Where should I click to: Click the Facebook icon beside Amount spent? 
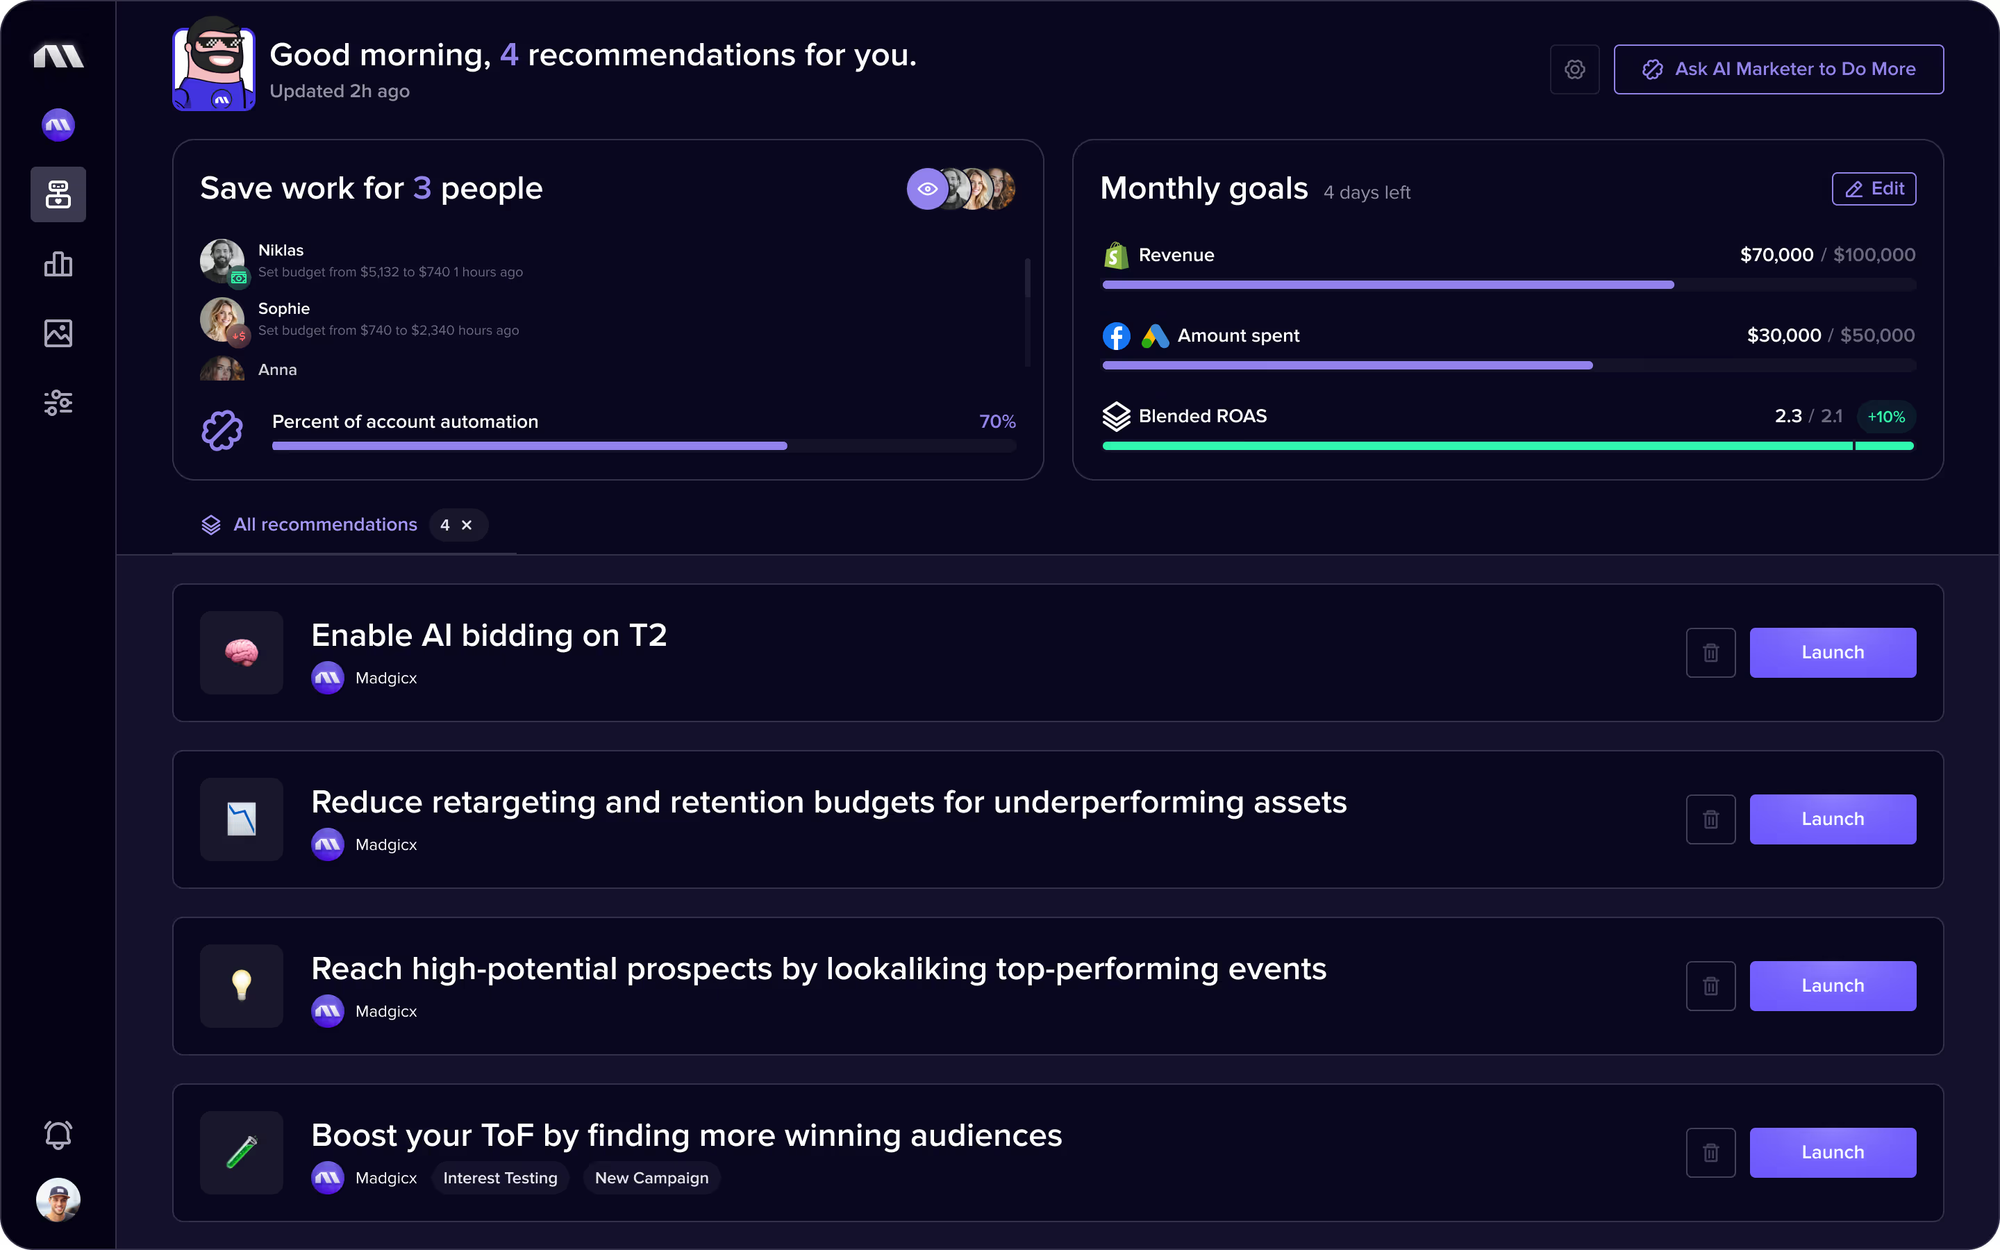[1116, 336]
